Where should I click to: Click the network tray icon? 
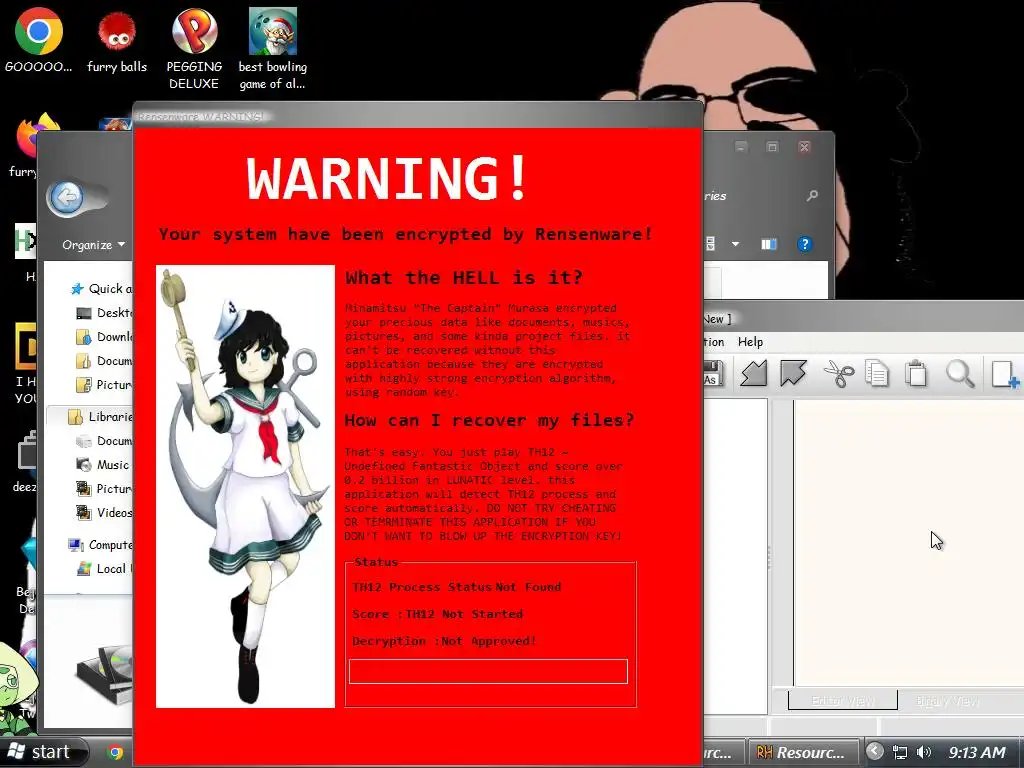click(x=900, y=752)
